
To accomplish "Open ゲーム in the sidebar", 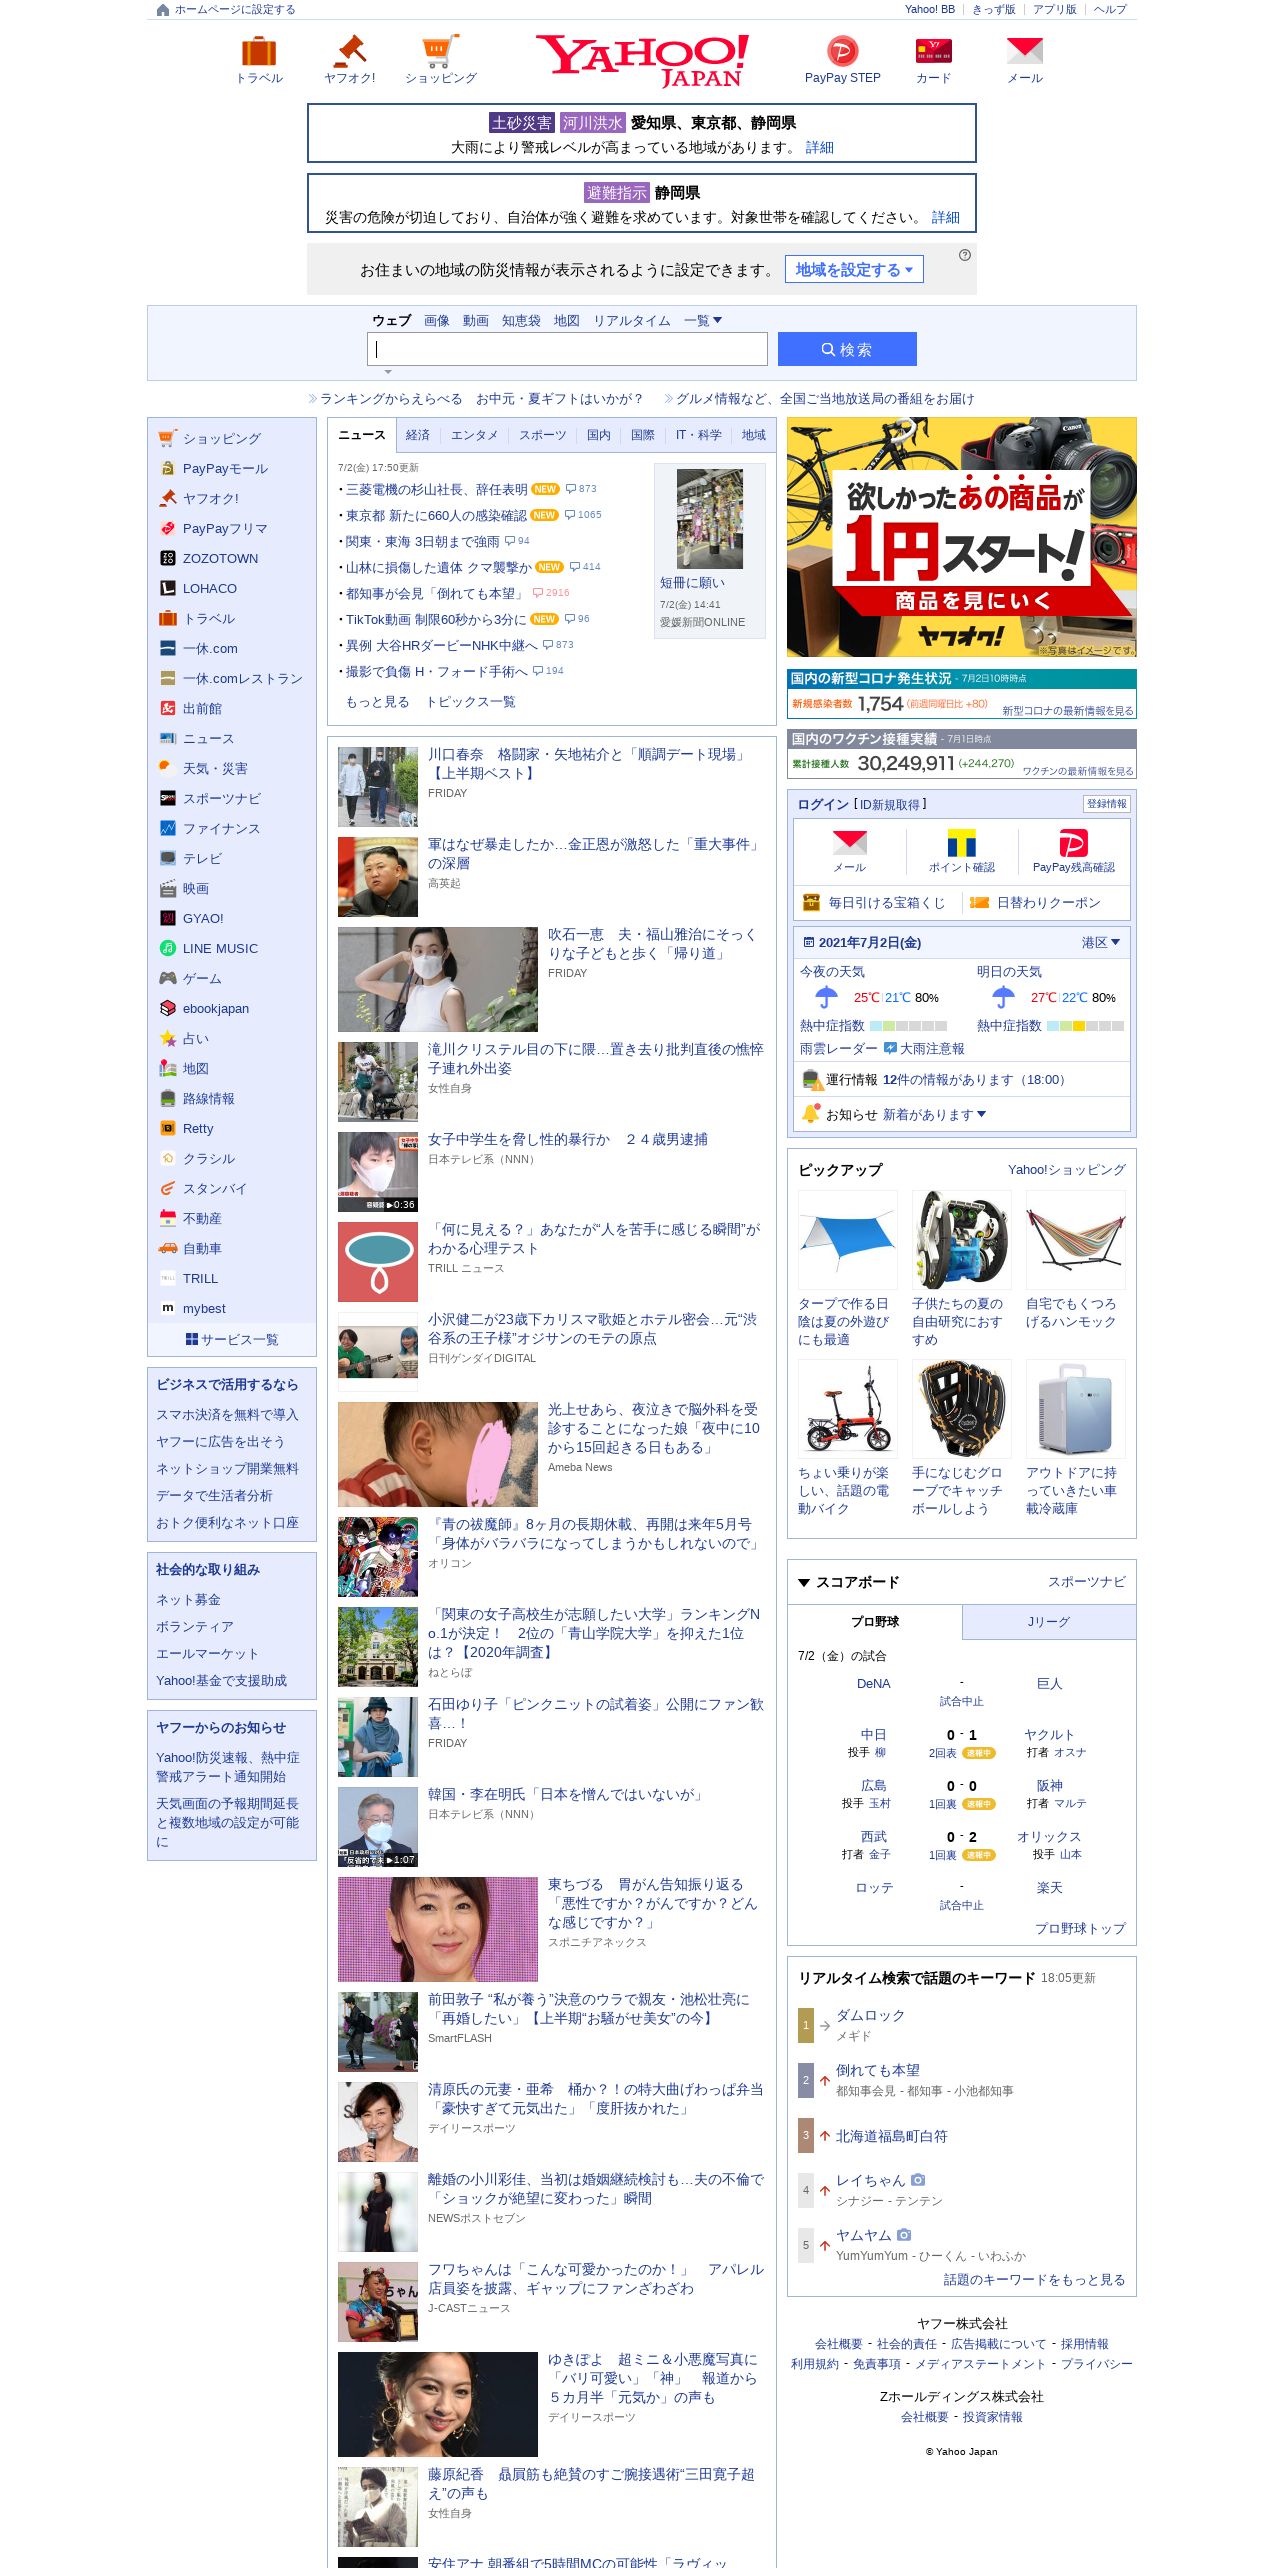I will click(202, 978).
